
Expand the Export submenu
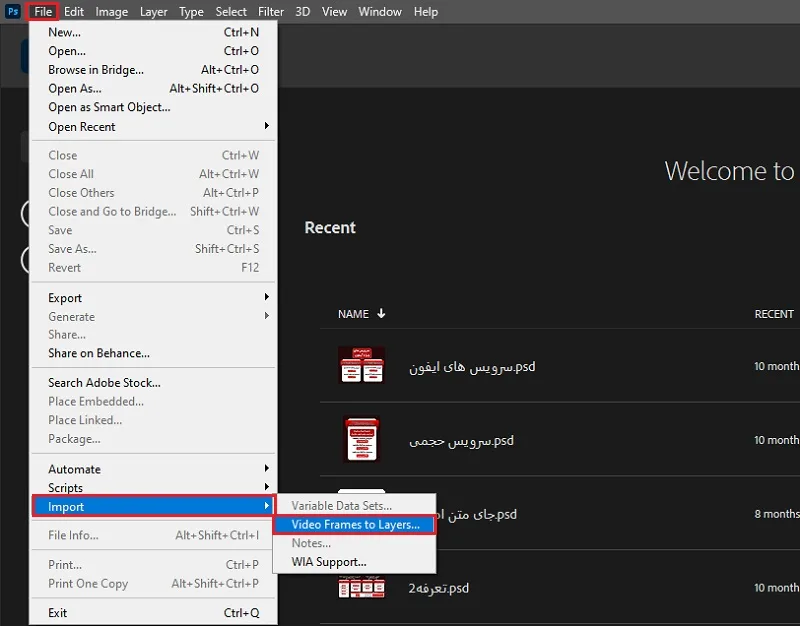click(x=154, y=298)
